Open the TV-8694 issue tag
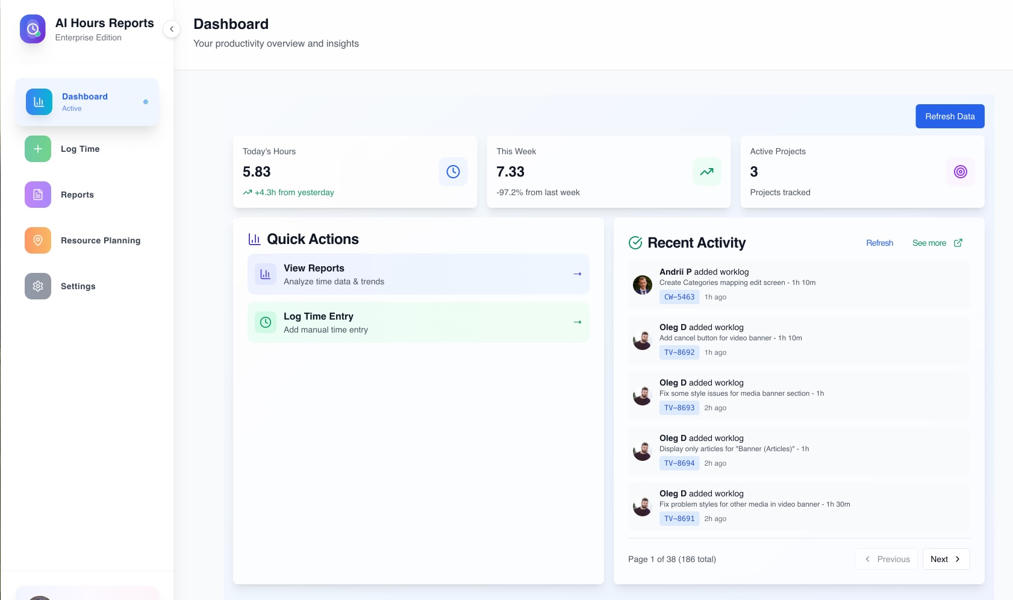Viewport: 1013px width, 600px height. pos(679,464)
